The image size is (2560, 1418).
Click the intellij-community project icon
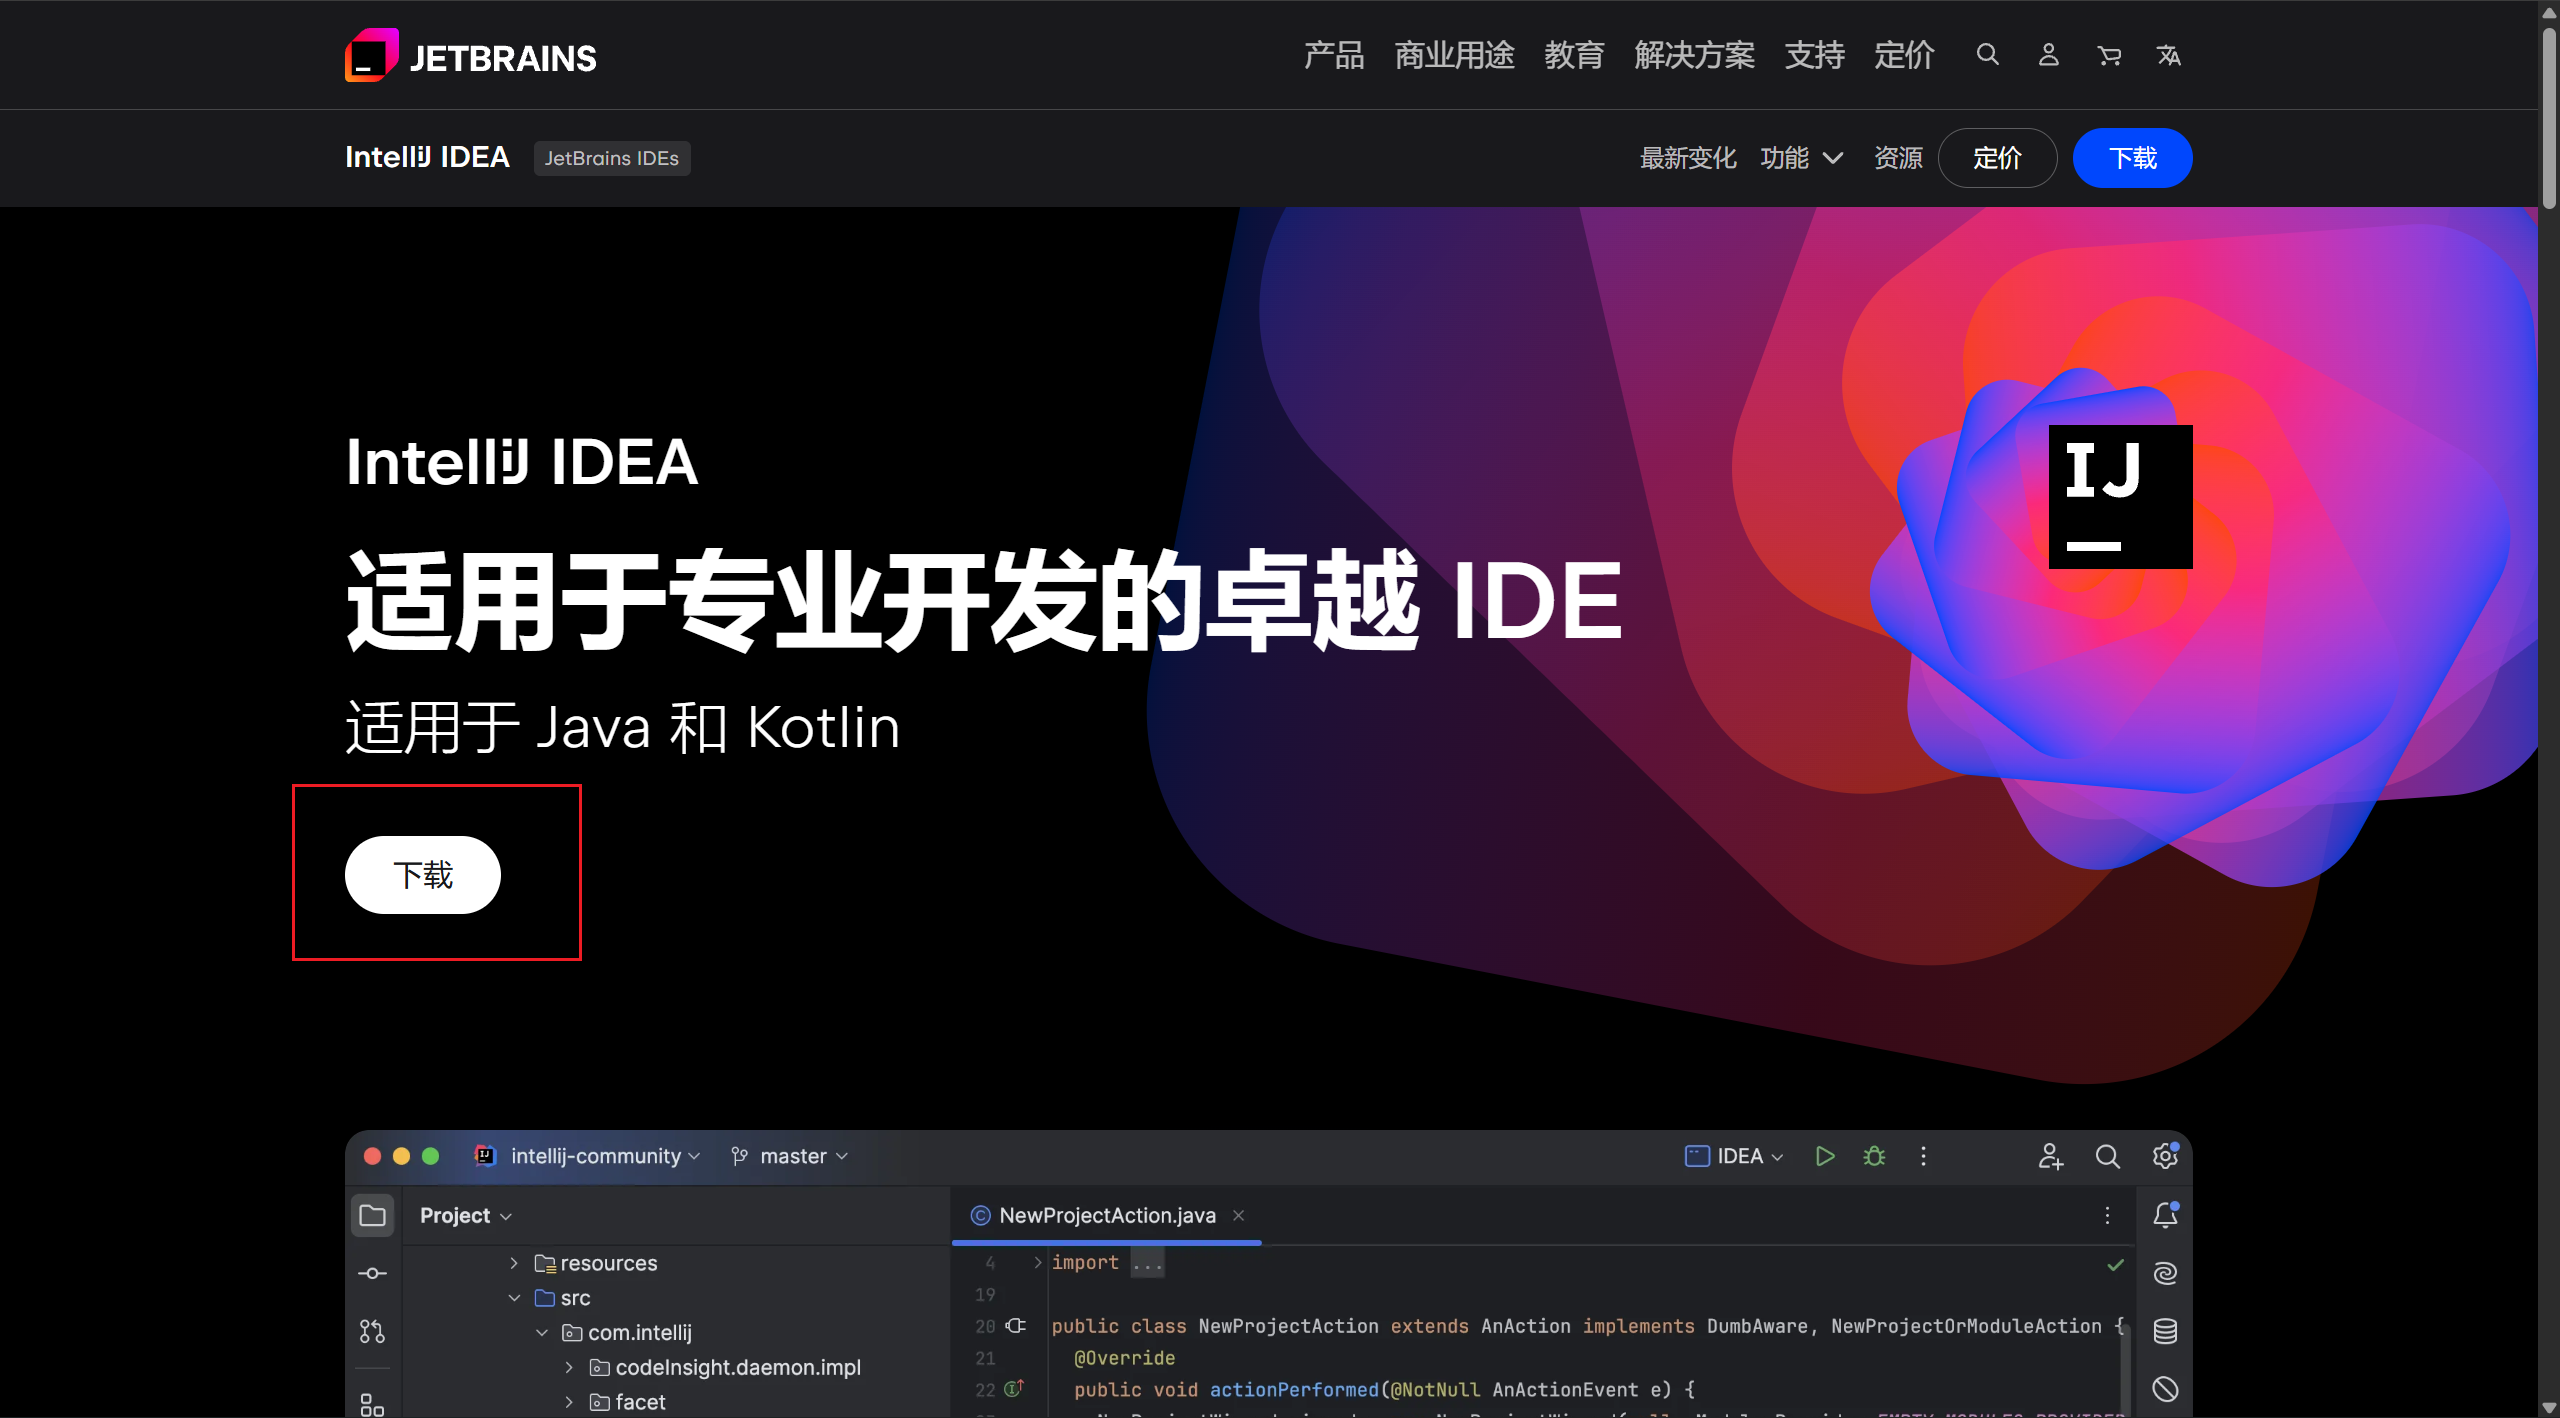485,1156
